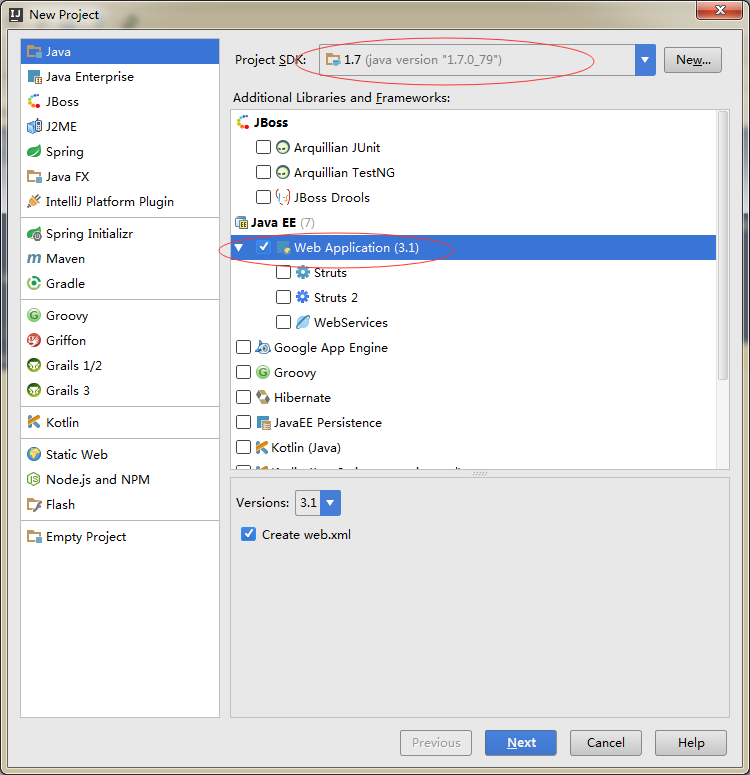Select Java Enterprise project category
This screenshot has width=750, height=775.
pyautogui.click(x=120, y=77)
